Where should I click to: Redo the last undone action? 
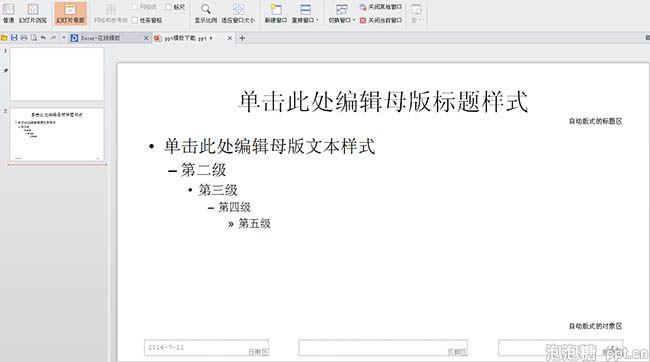pyautogui.click(x=53, y=38)
